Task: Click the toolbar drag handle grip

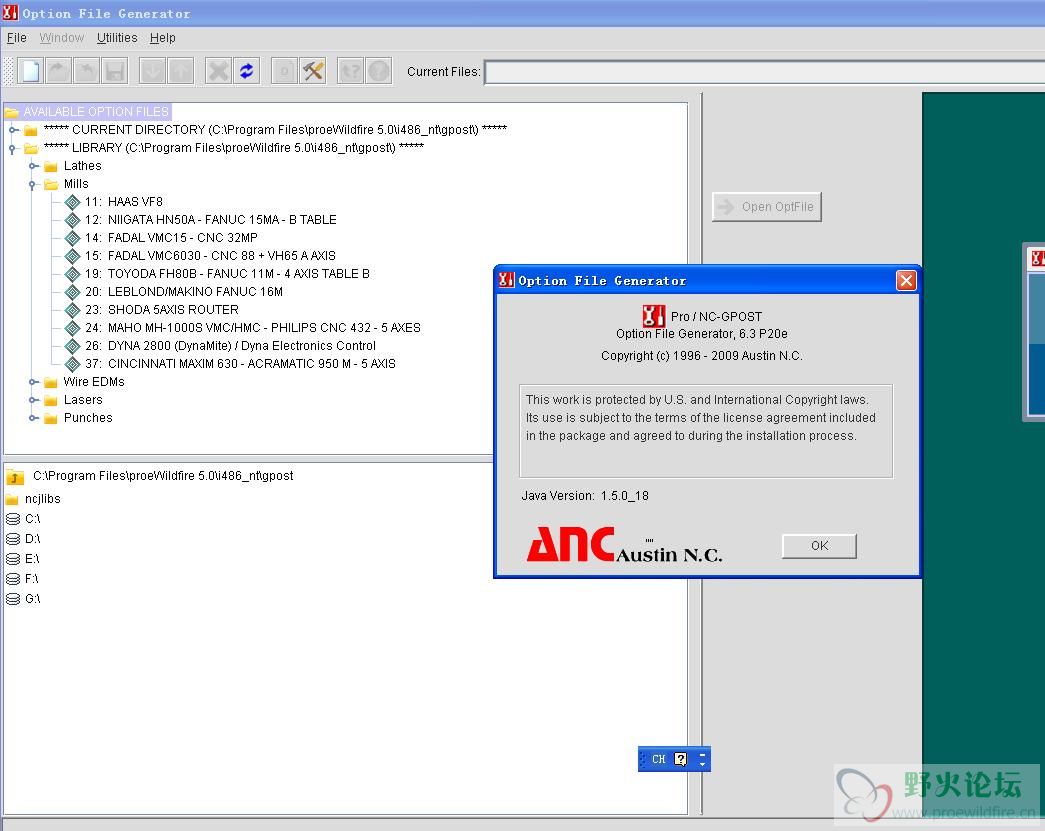Action: [x=8, y=71]
